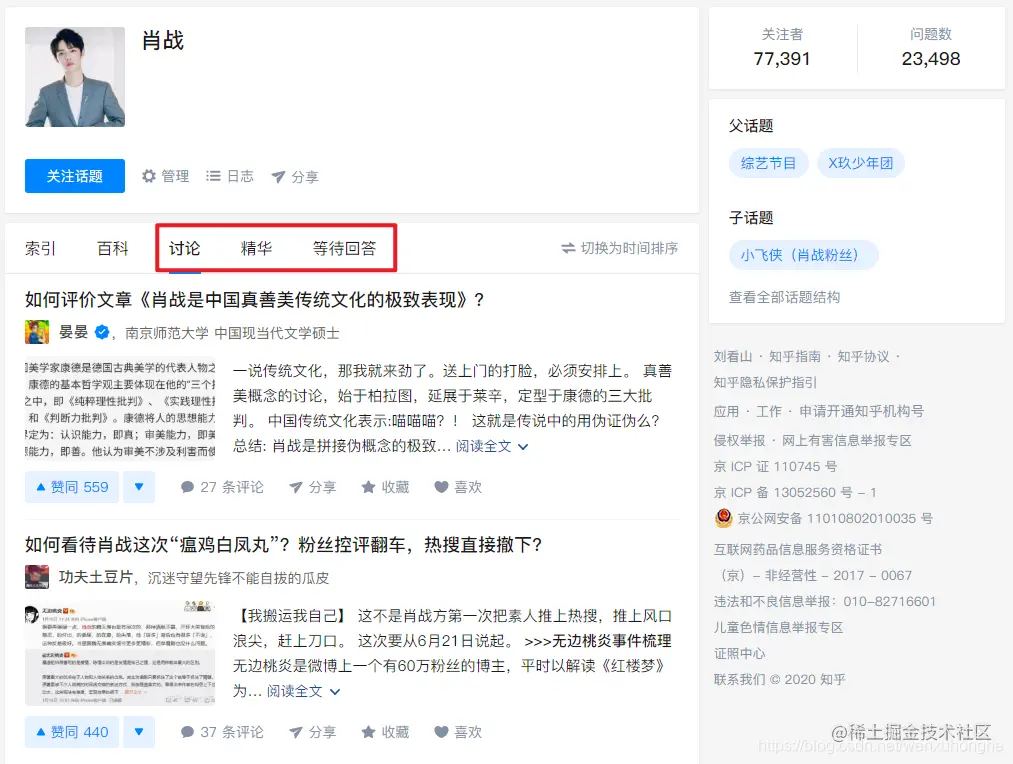Click the verified badge next to 晏晏
Image resolution: width=1013 pixels, height=764 pixels.
pos(102,332)
